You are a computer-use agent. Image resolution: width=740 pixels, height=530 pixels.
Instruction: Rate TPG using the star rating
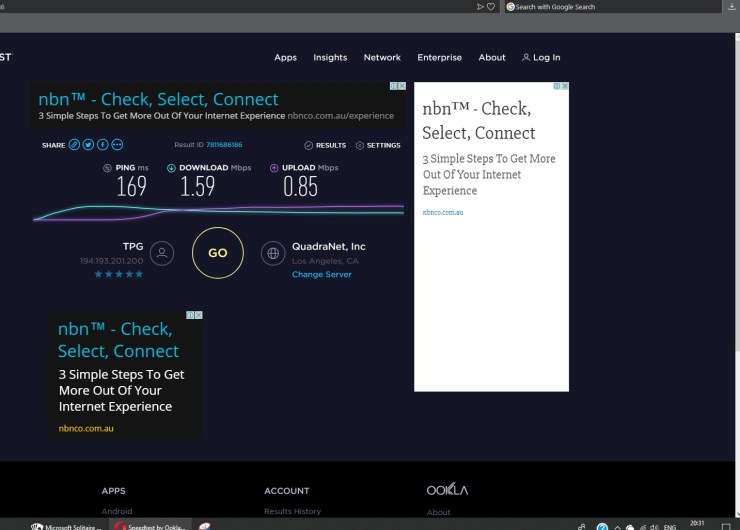[x=118, y=274]
